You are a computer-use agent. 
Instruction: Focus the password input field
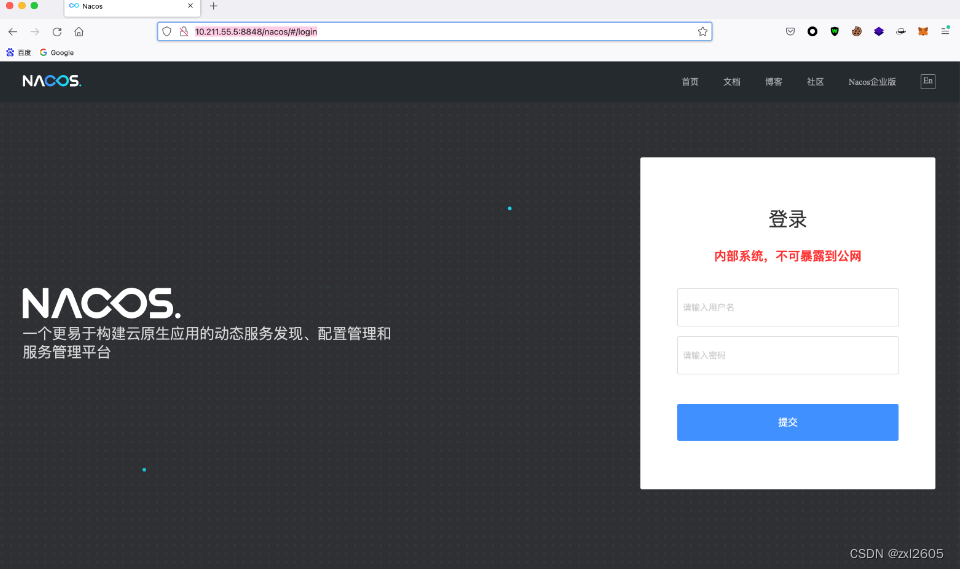coord(787,355)
